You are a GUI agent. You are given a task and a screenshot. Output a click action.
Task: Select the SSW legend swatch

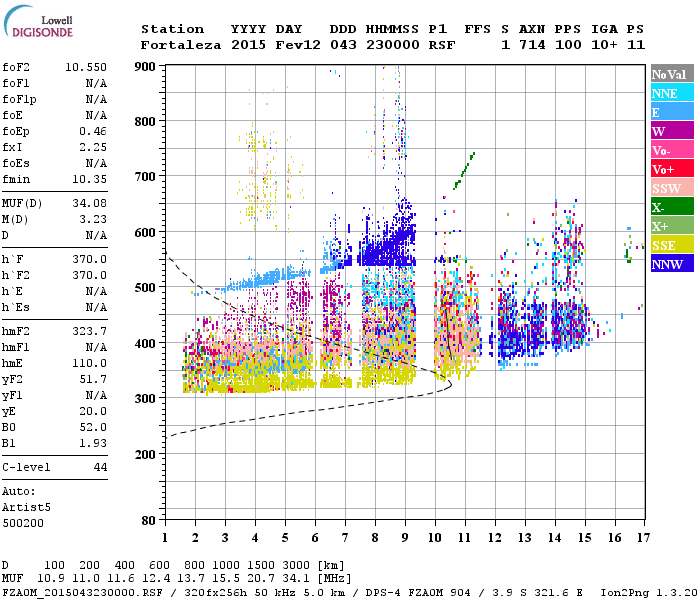(x=671, y=188)
